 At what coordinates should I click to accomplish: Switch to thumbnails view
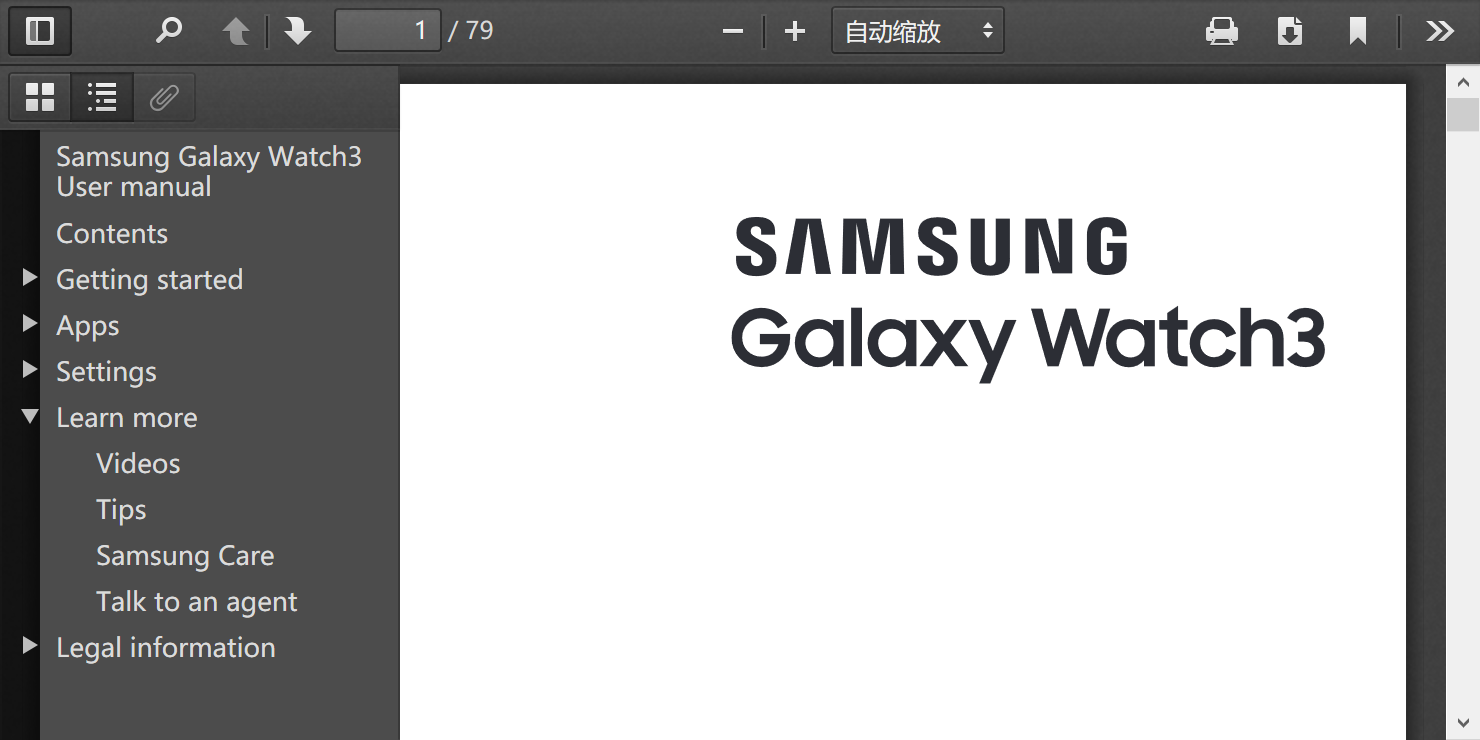pos(40,97)
